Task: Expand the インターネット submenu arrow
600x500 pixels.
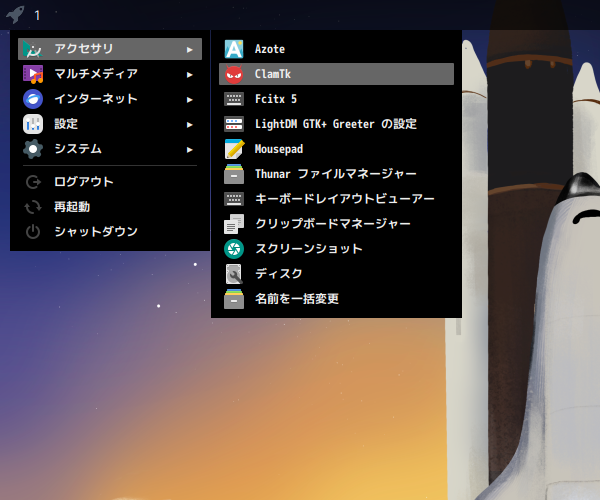Action: coord(189,100)
